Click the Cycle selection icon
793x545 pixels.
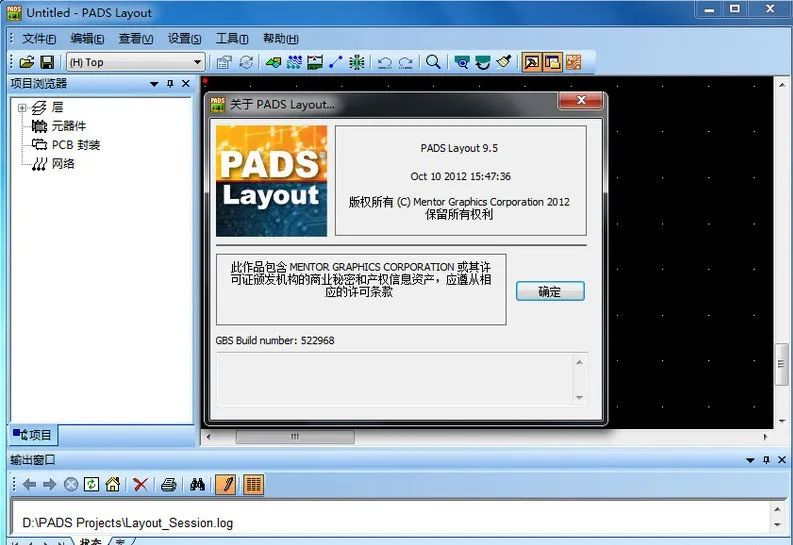coord(246,63)
